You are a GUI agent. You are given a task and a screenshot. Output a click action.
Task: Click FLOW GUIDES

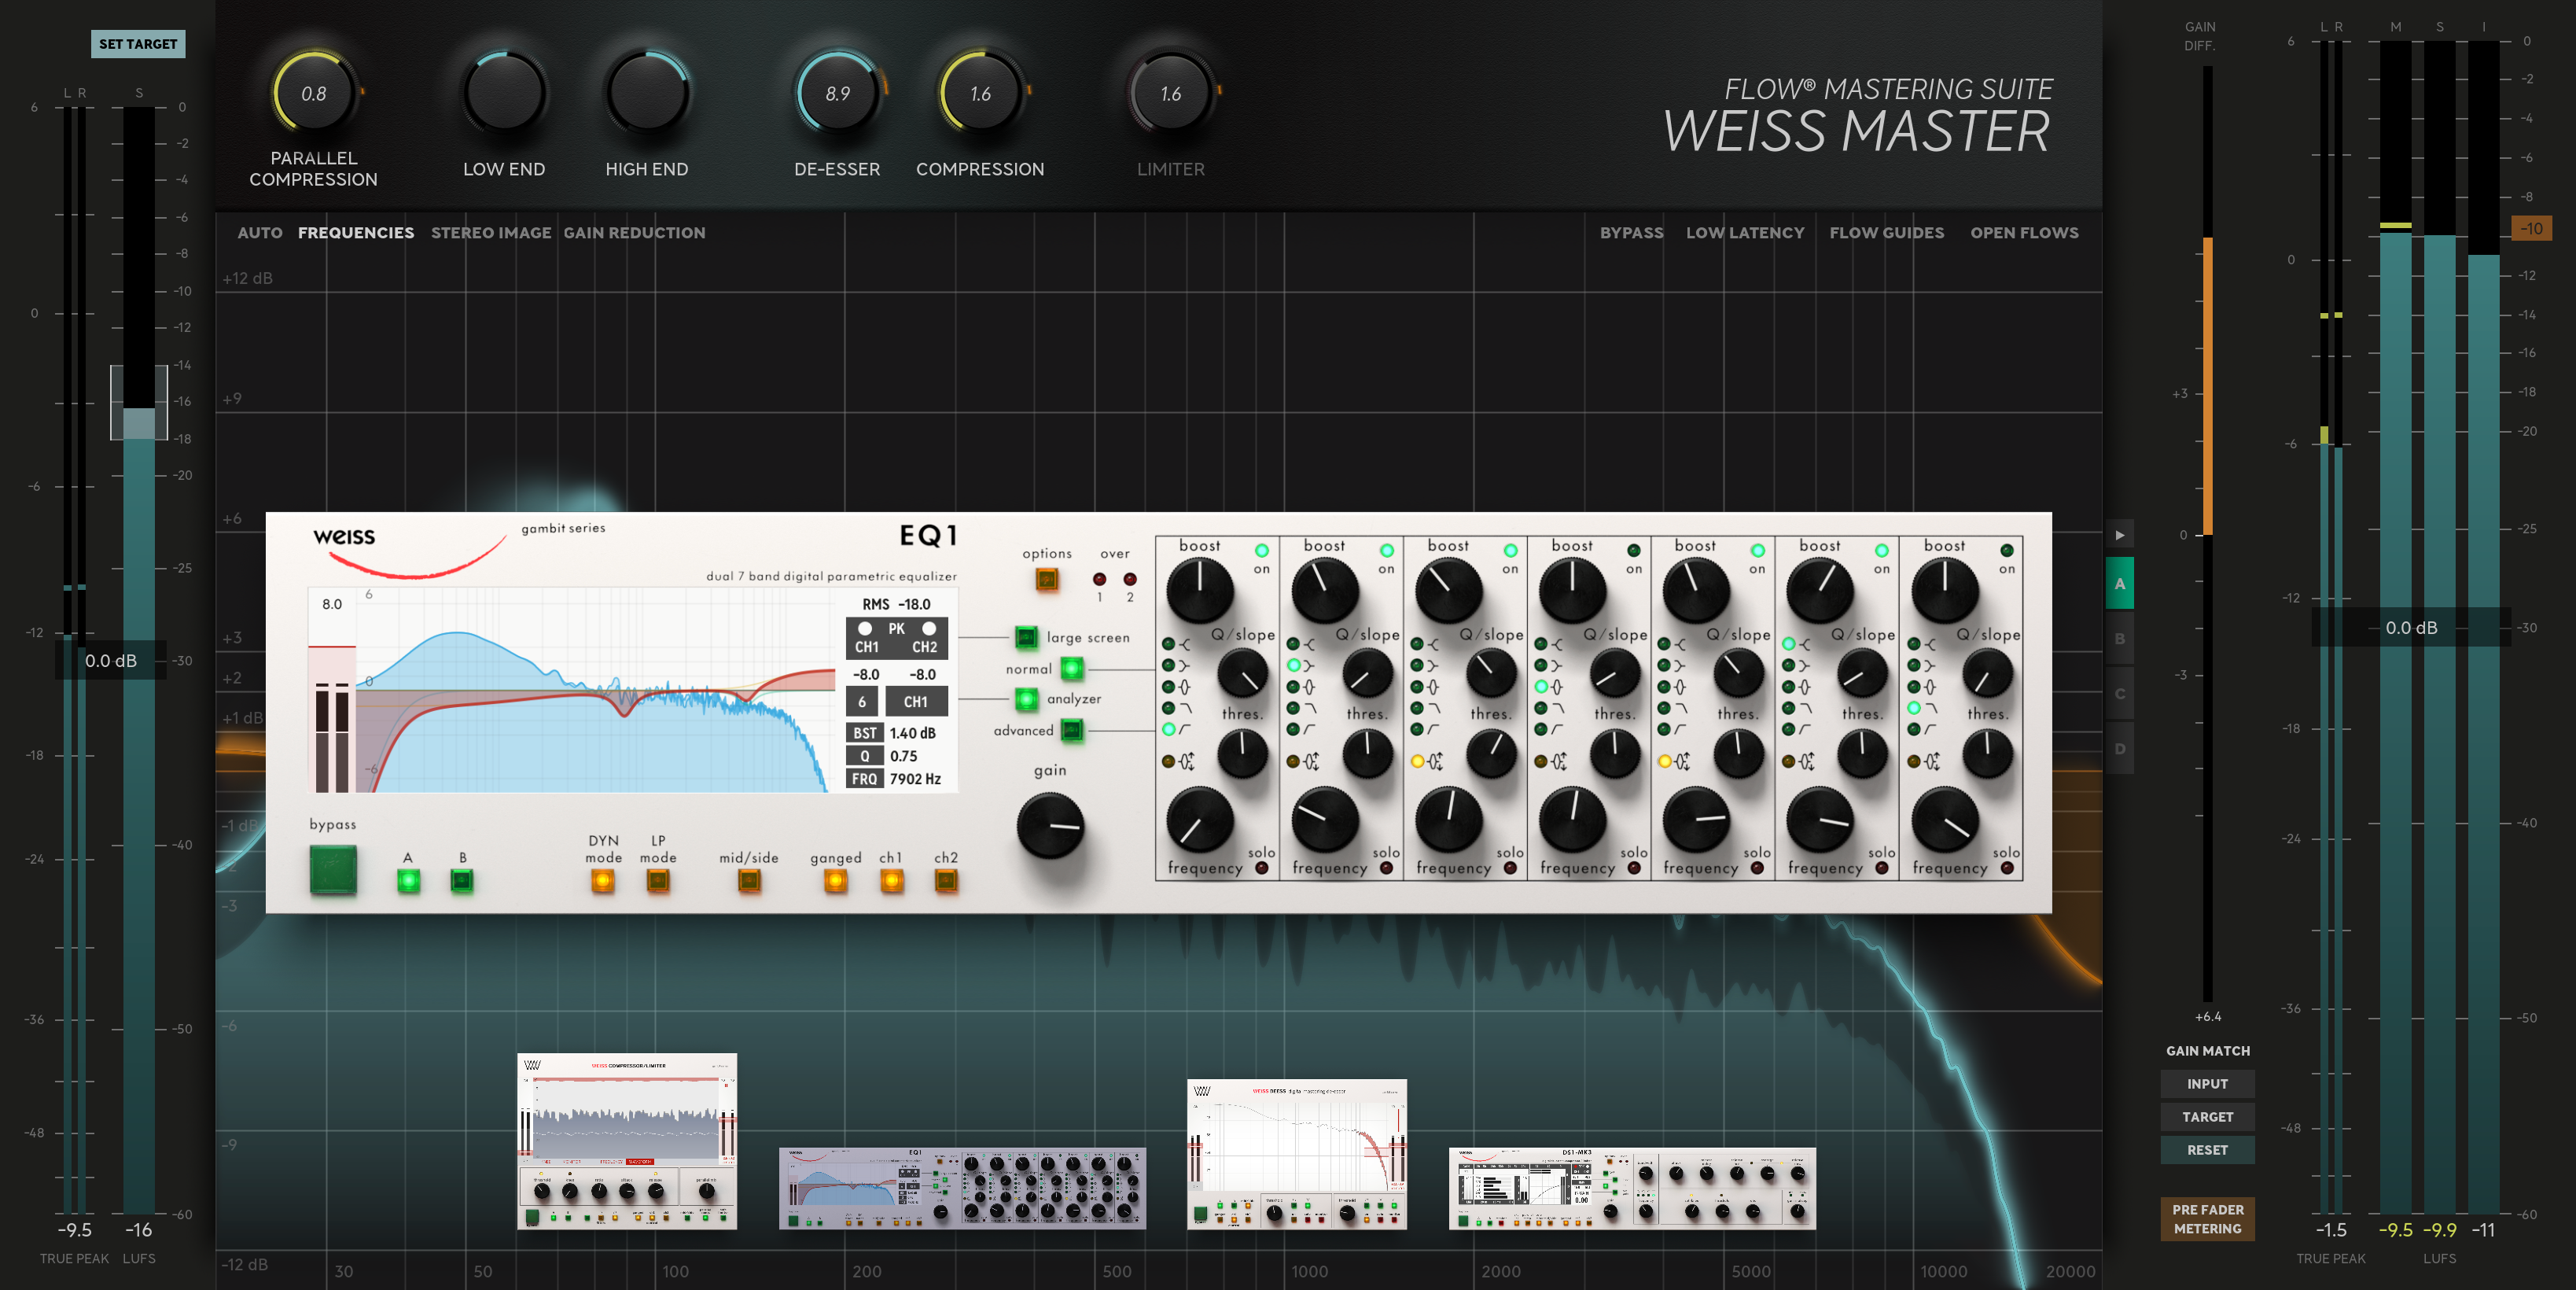point(1886,233)
